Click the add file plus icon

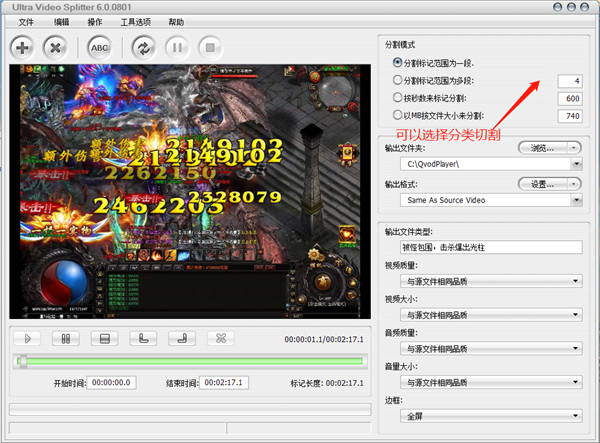click(x=22, y=48)
